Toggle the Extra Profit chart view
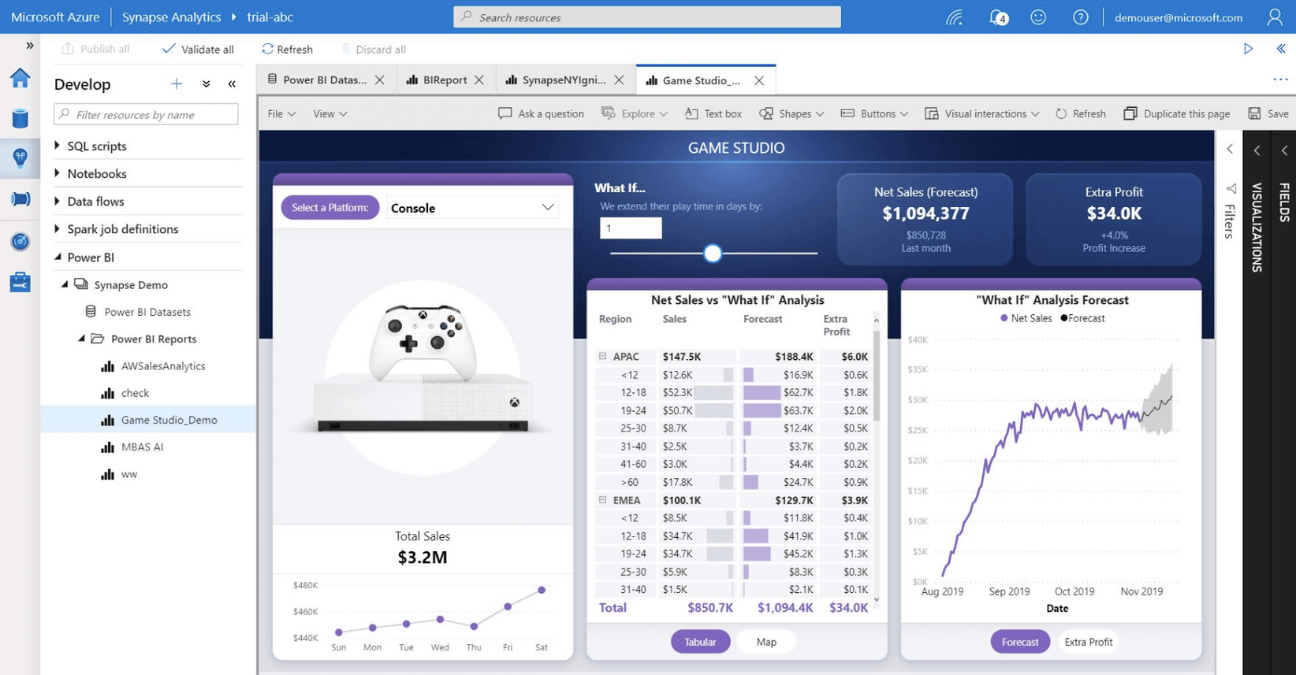The width and height of the screenshot is (1296, 675). (1088, 642)
